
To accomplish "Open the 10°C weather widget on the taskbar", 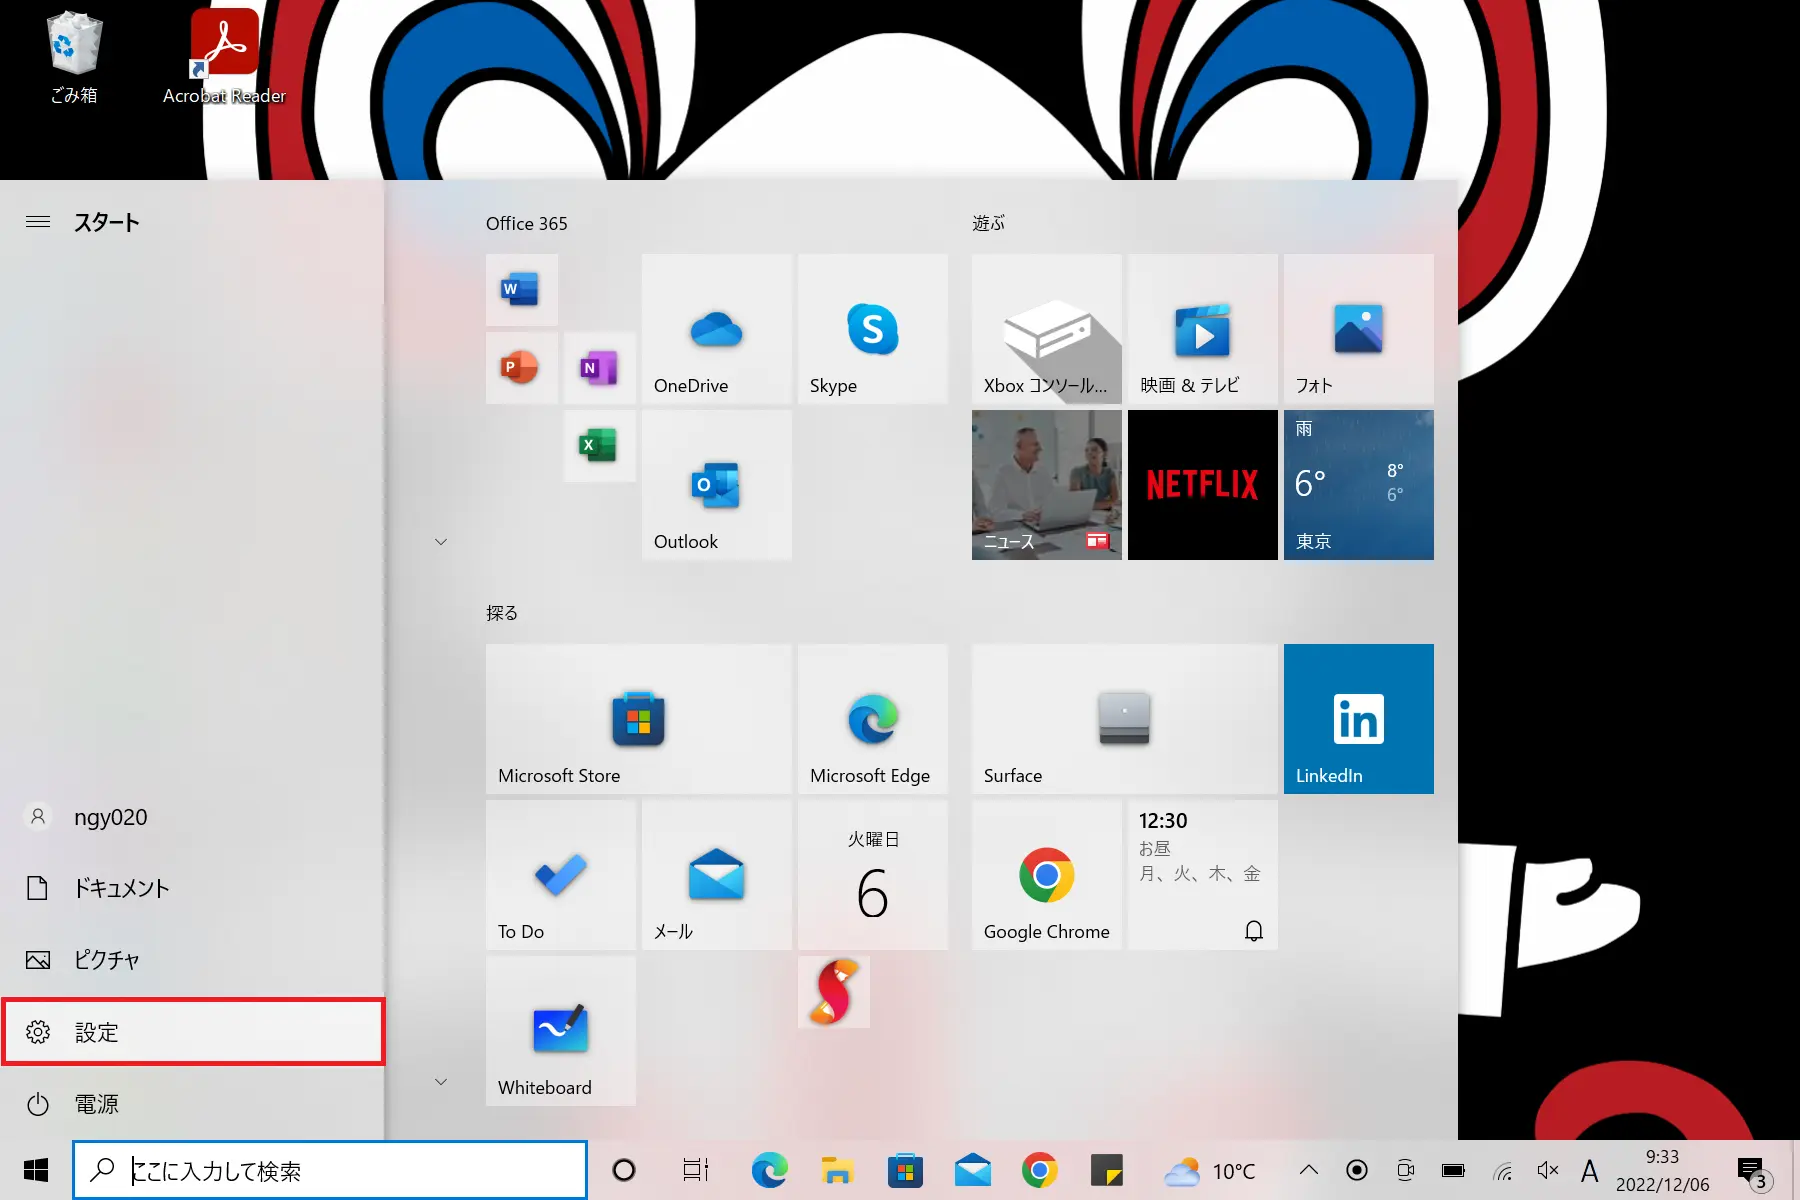I will pos(1210,1171).
